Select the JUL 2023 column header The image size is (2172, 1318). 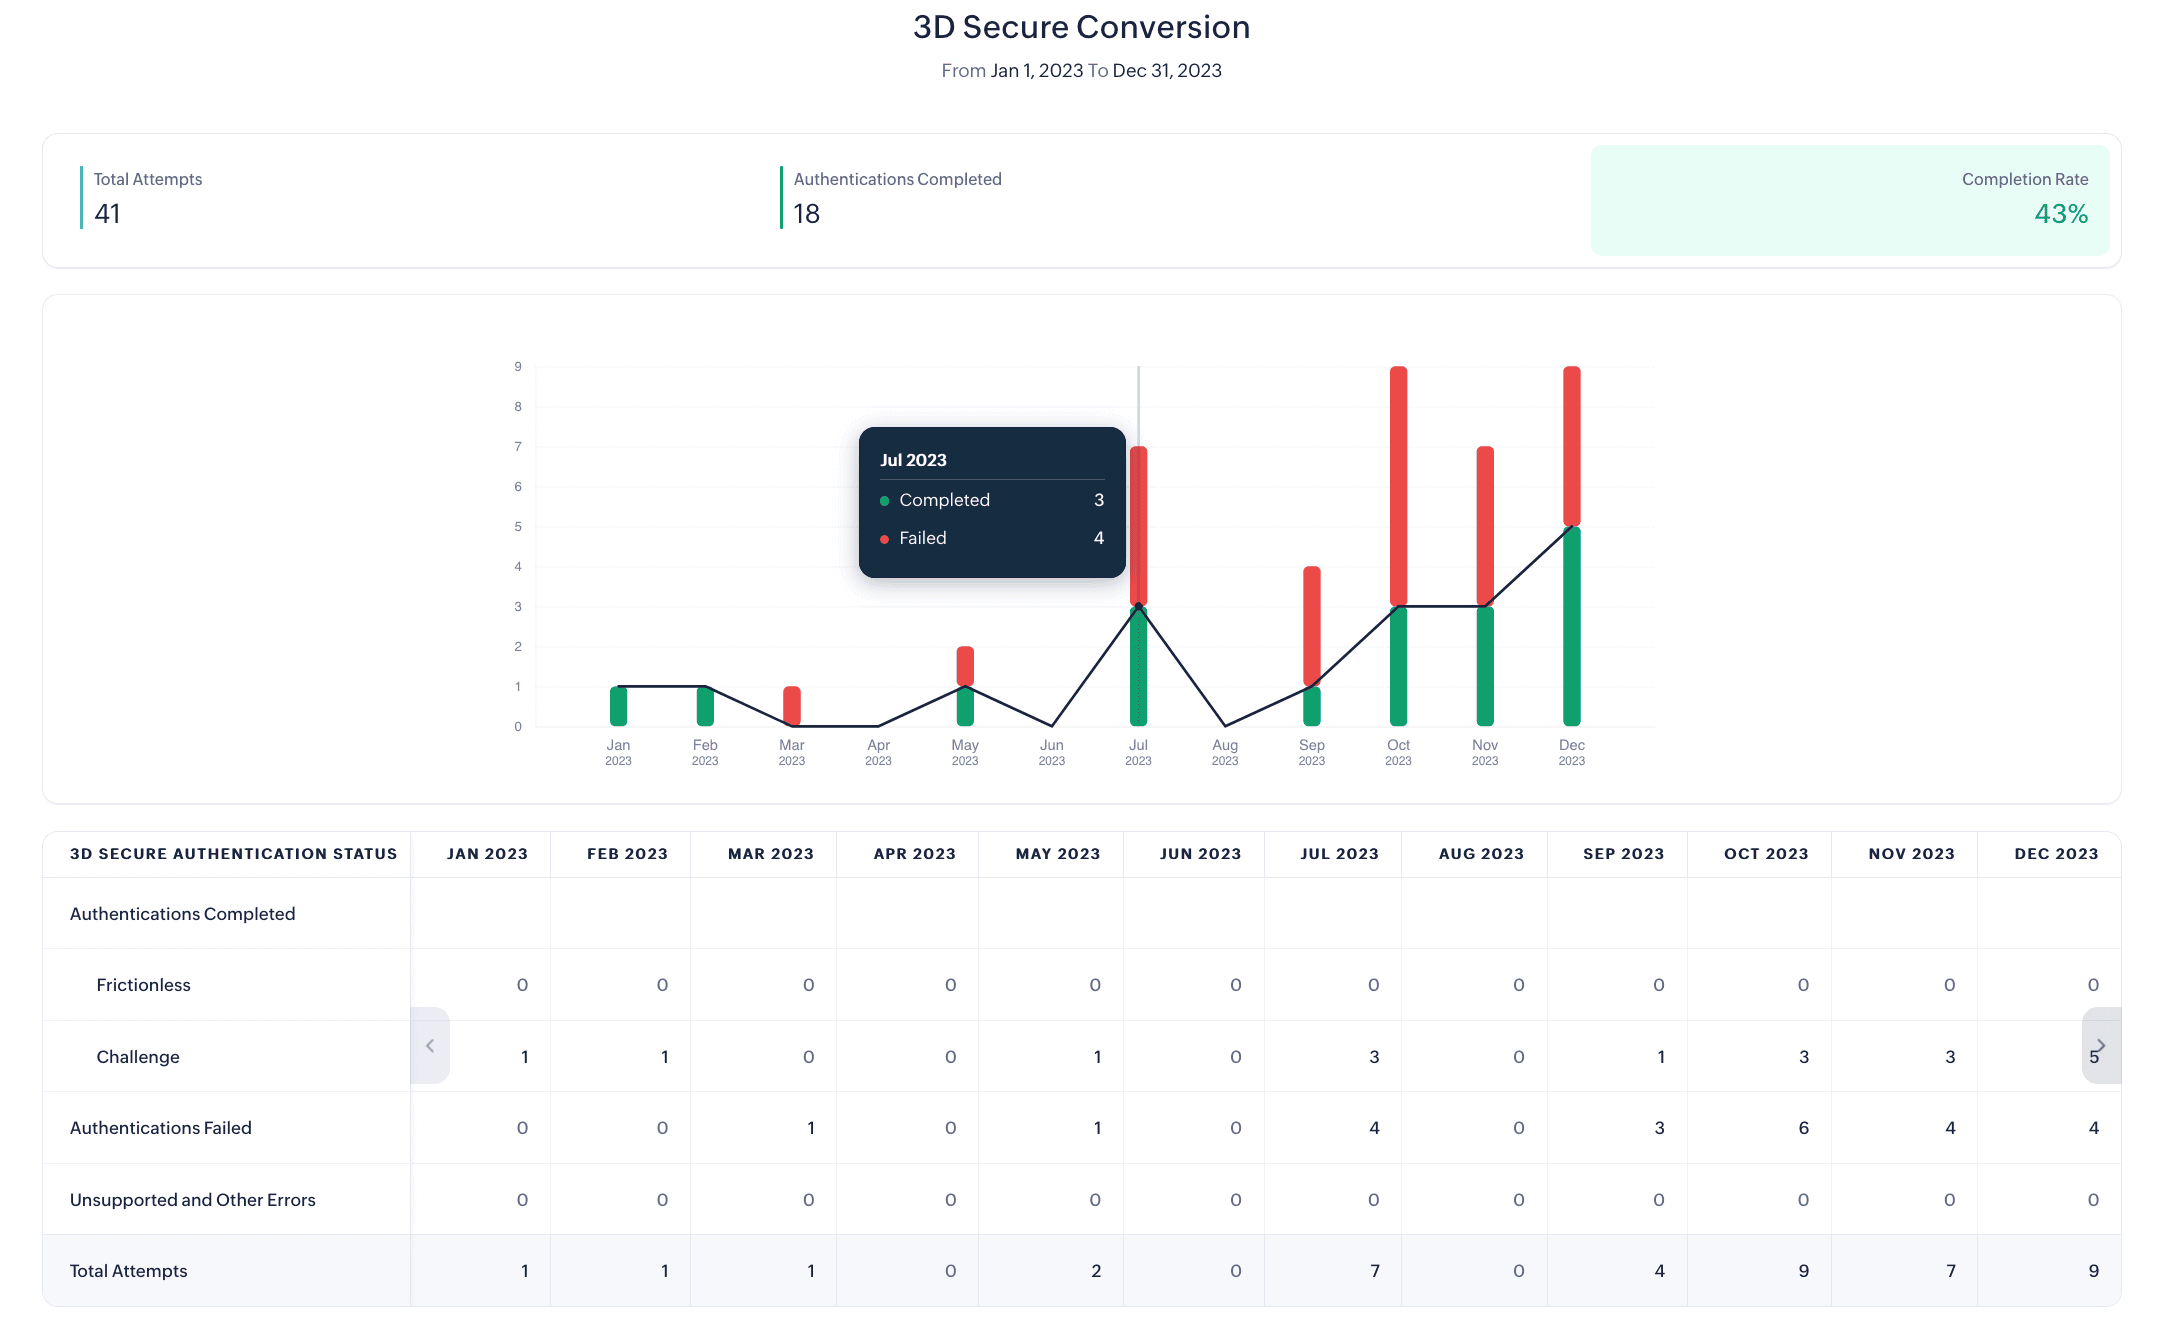pyautogui.click(x=1339, y=854)
